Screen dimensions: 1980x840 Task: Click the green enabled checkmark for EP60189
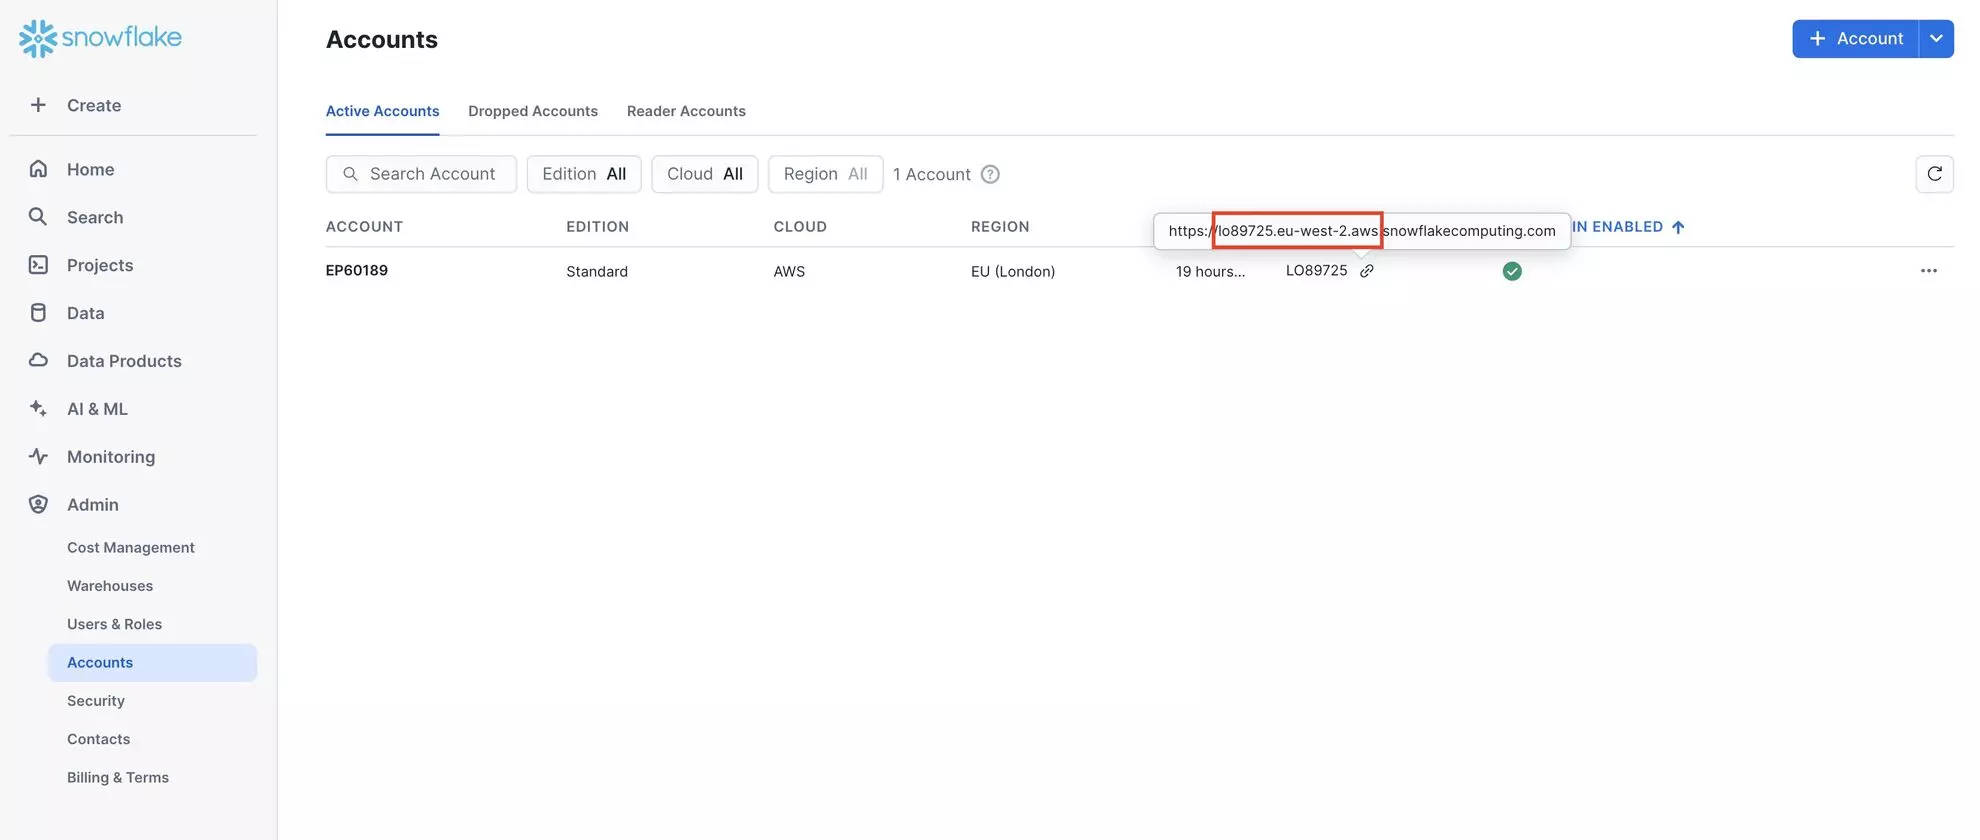point(1512,271)
